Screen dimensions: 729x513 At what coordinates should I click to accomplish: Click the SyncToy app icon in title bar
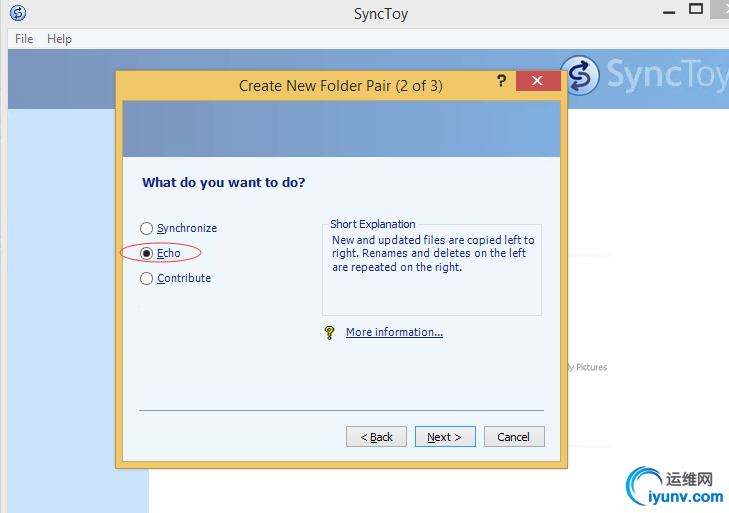pyautogui.click(x=18, y=13)
